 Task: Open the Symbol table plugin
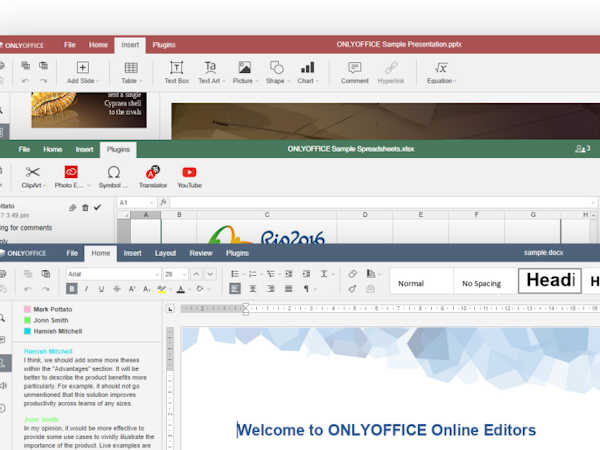[x=114, y=177]
